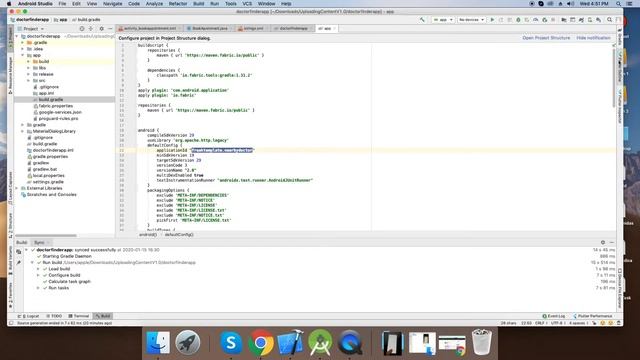This screenshot has width=640, height=360.
Task: Expand the Run tasks step in Build output
Action: 38,288
